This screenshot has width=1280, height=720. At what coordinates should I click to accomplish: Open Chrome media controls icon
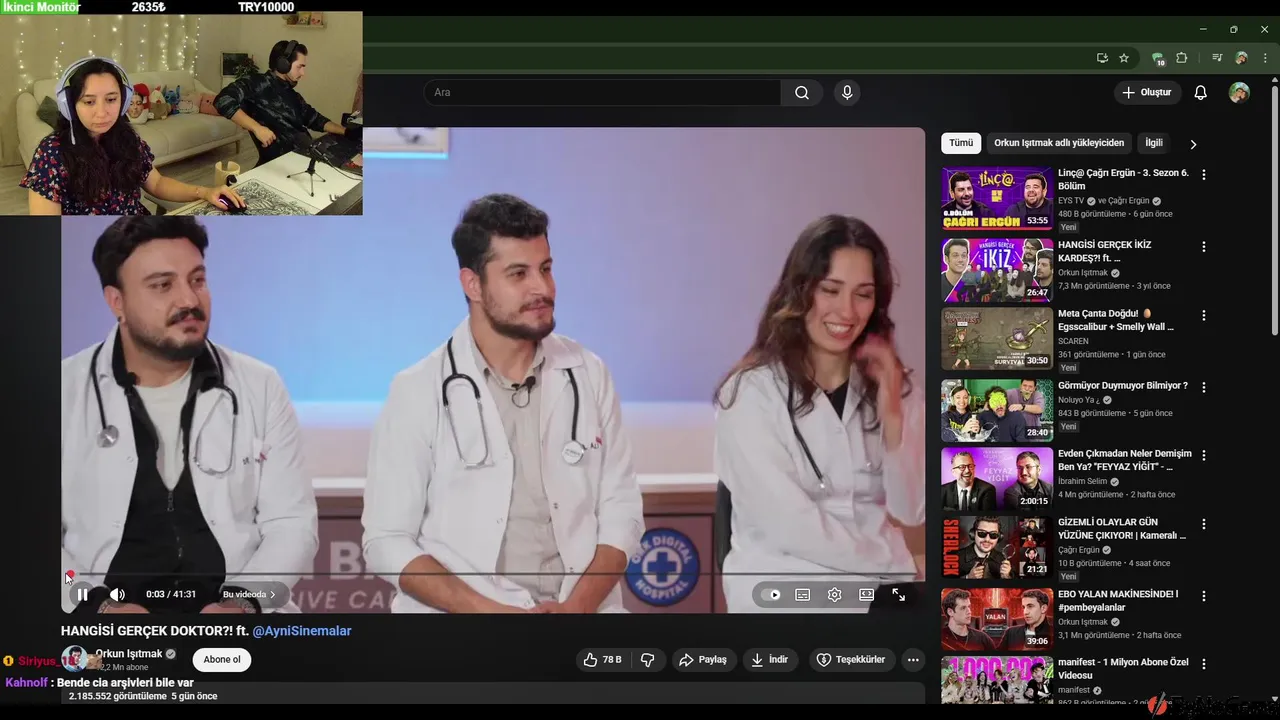(x=1217, y=58)
